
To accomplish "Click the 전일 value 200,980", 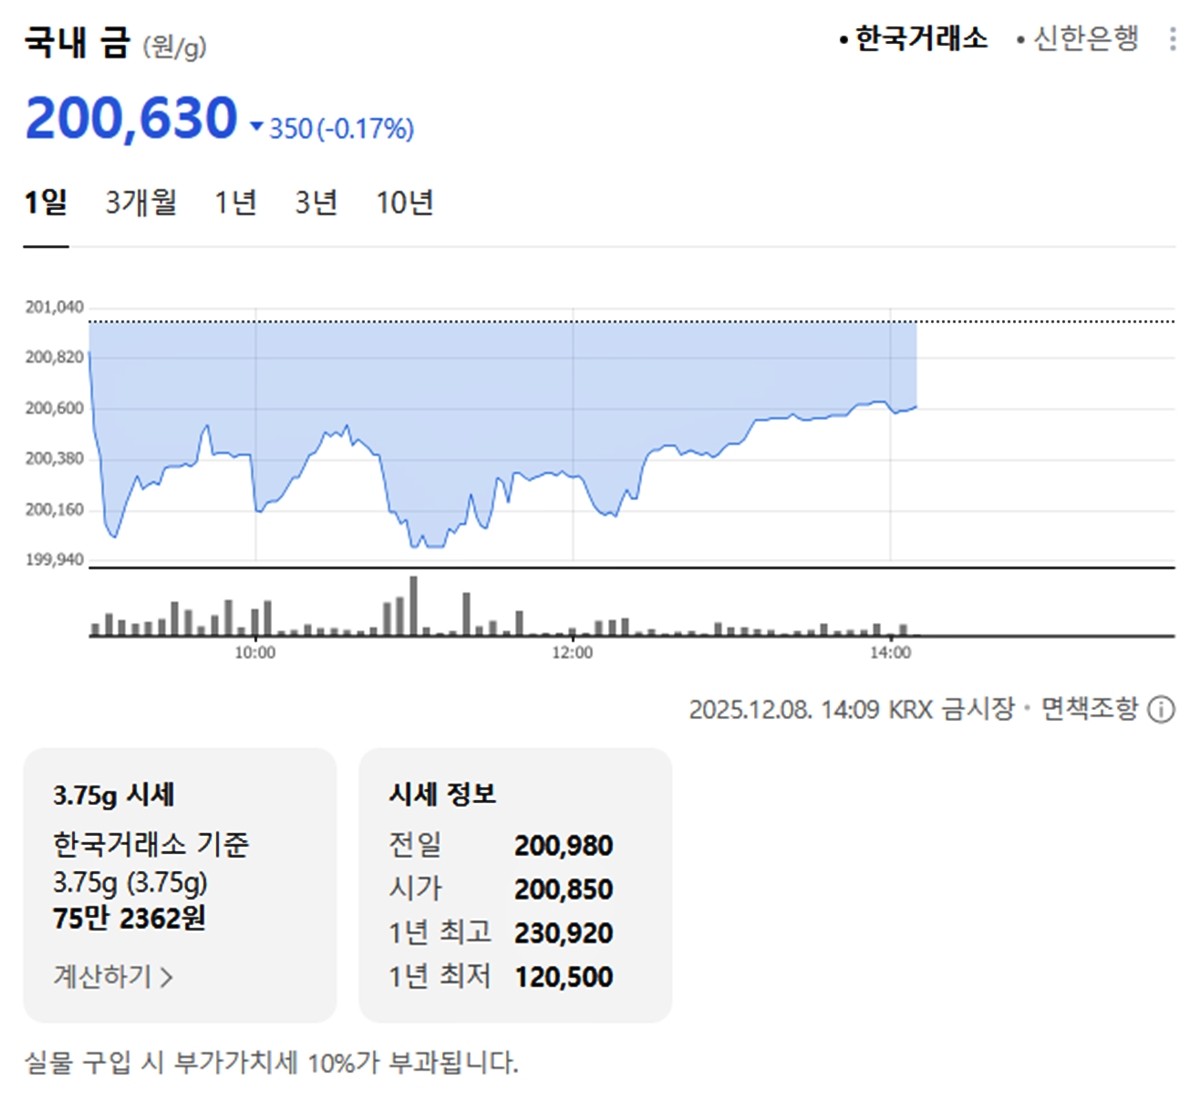I will [x=563, y=846].
